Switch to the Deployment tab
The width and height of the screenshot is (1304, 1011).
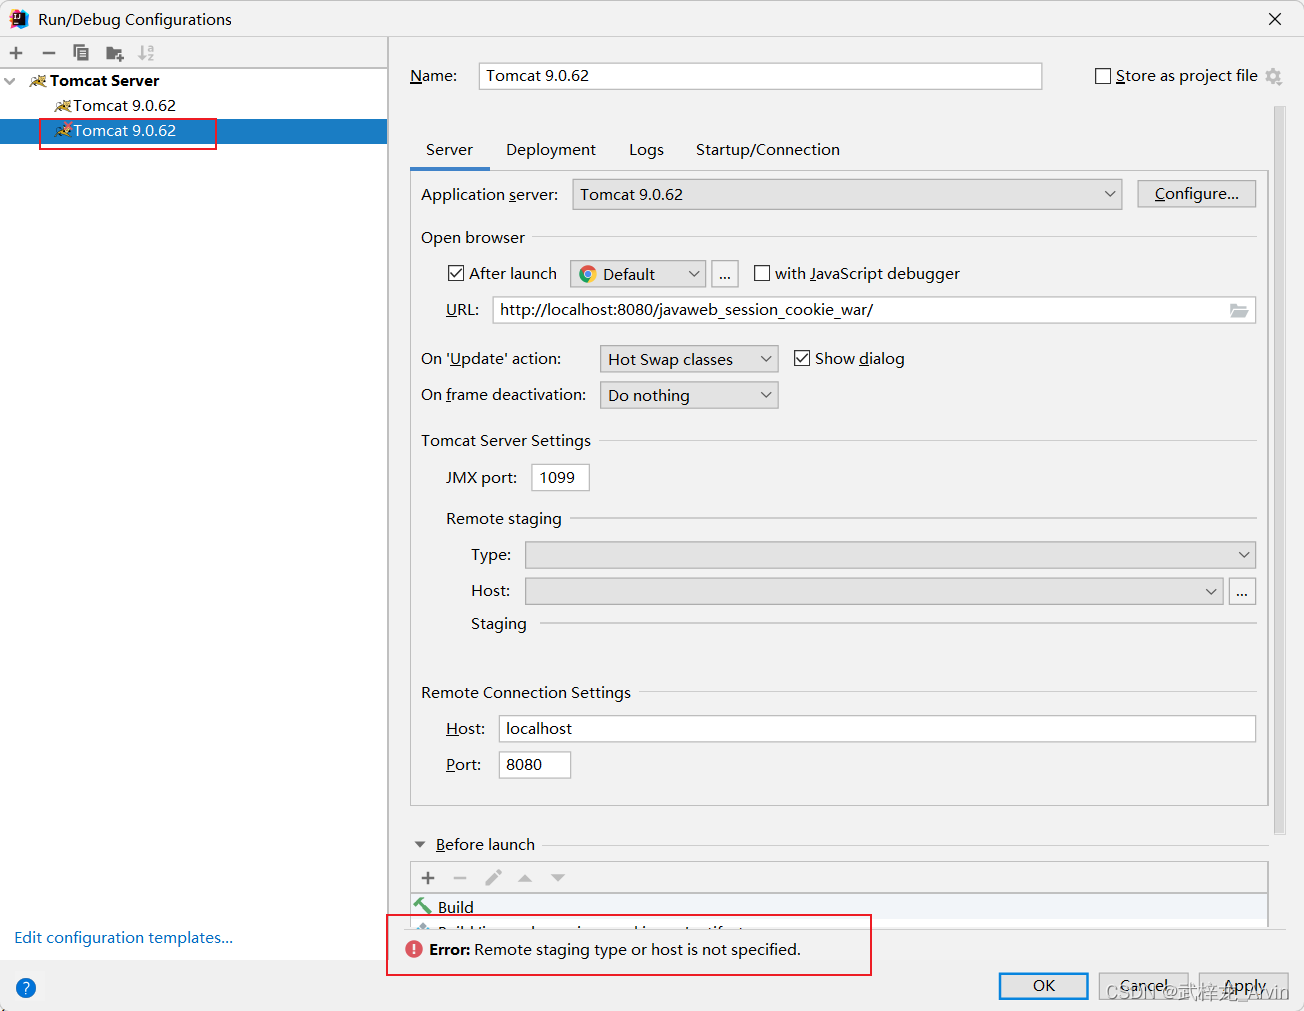(x=551, y=150)
